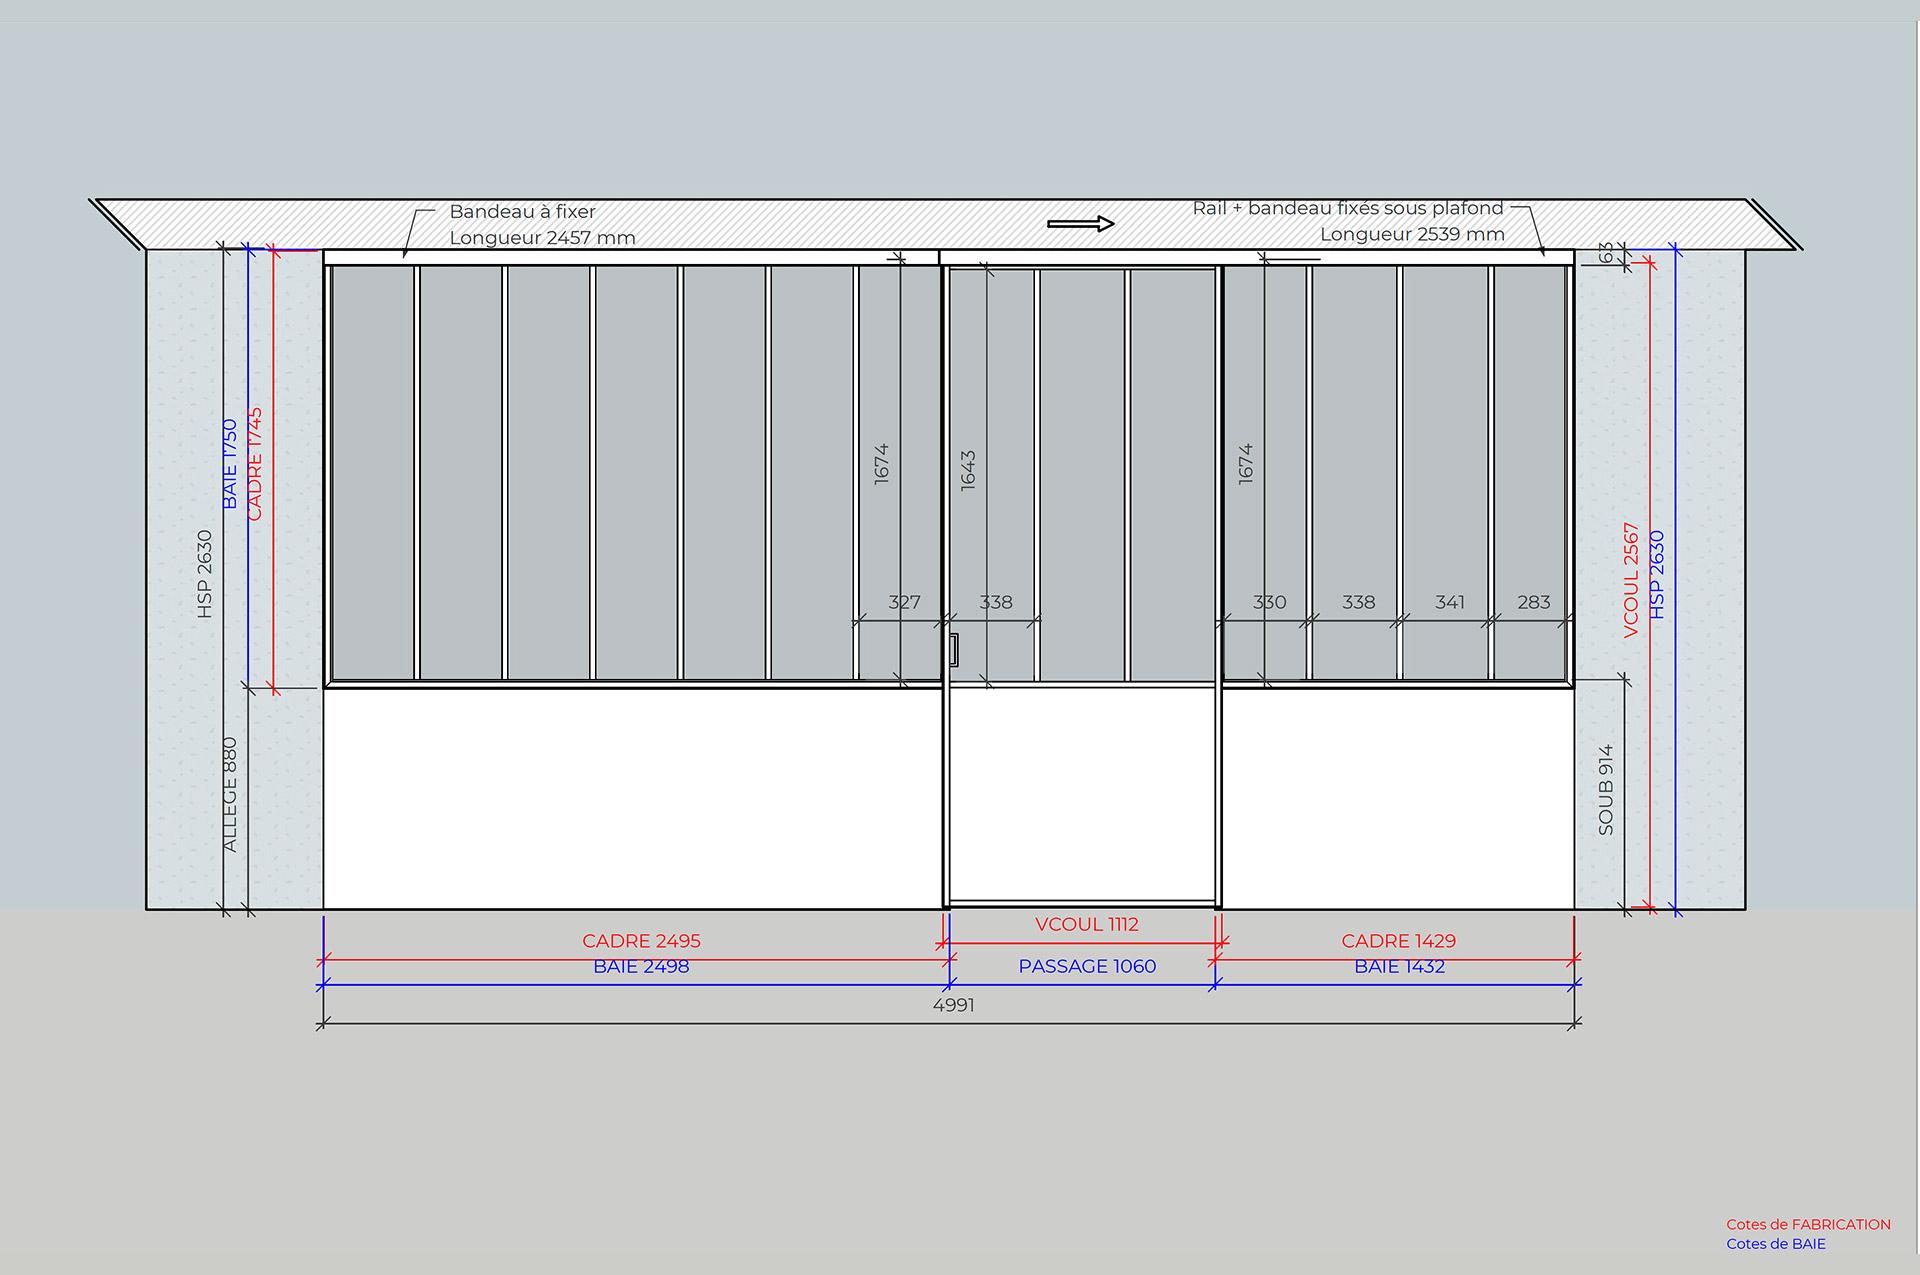The width and height of the screenshot is (1920, 1275).
Task: Click the sliding direction arrow symbol
Action: [x=1081, y=224]
